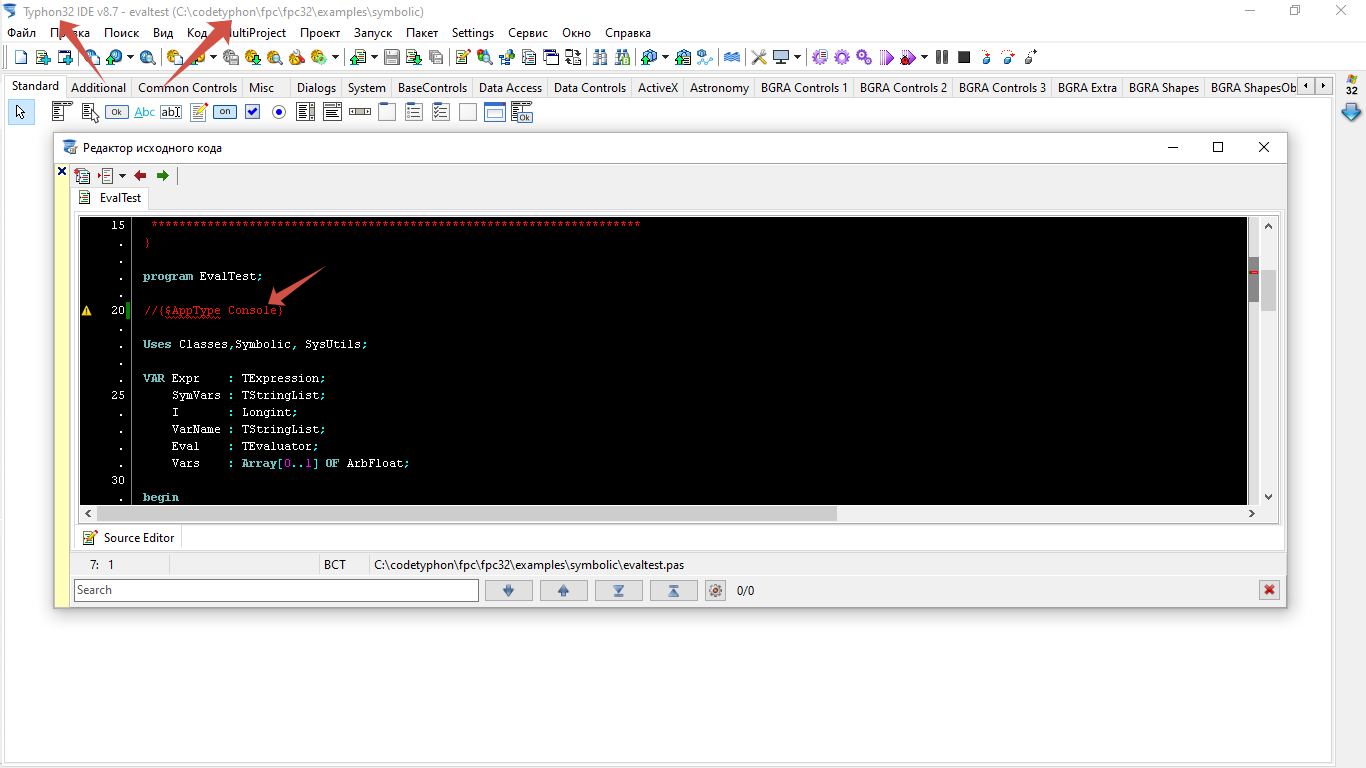1366x768 pixels.
Task: Jump back with the red left arrow
Action: [x=140, y=176]
